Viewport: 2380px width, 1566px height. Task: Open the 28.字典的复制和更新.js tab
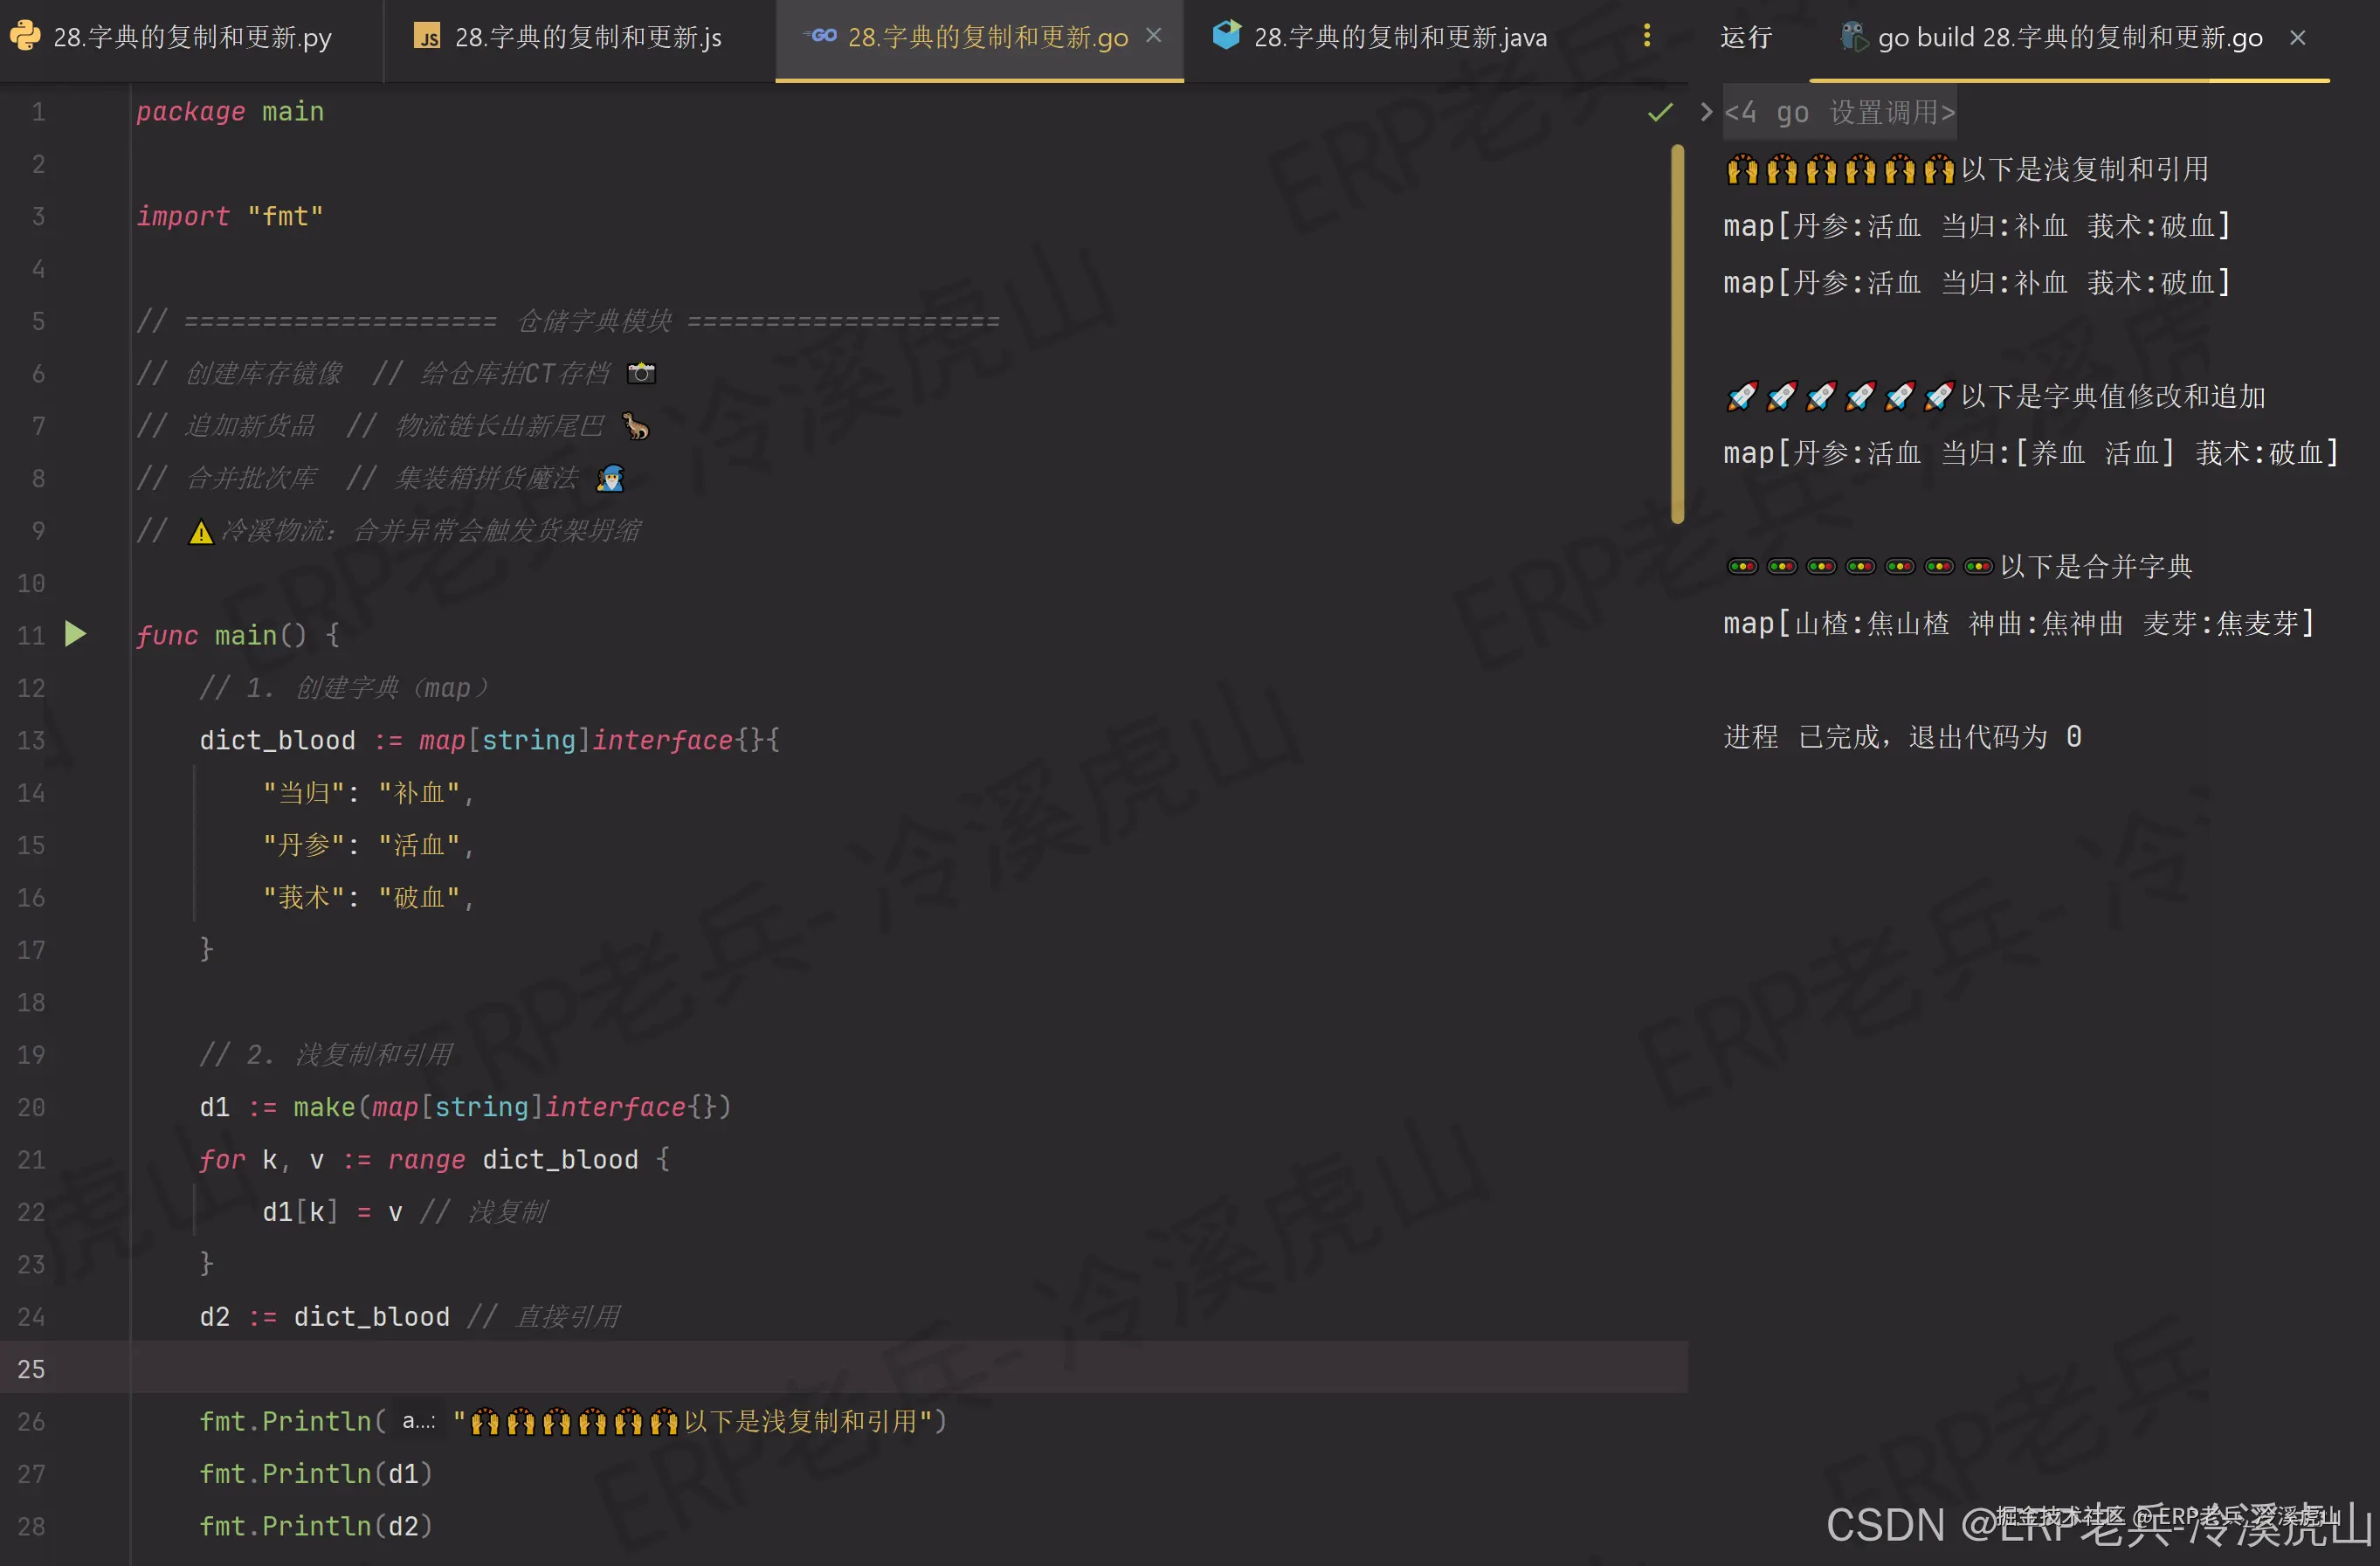coord(587,38)
